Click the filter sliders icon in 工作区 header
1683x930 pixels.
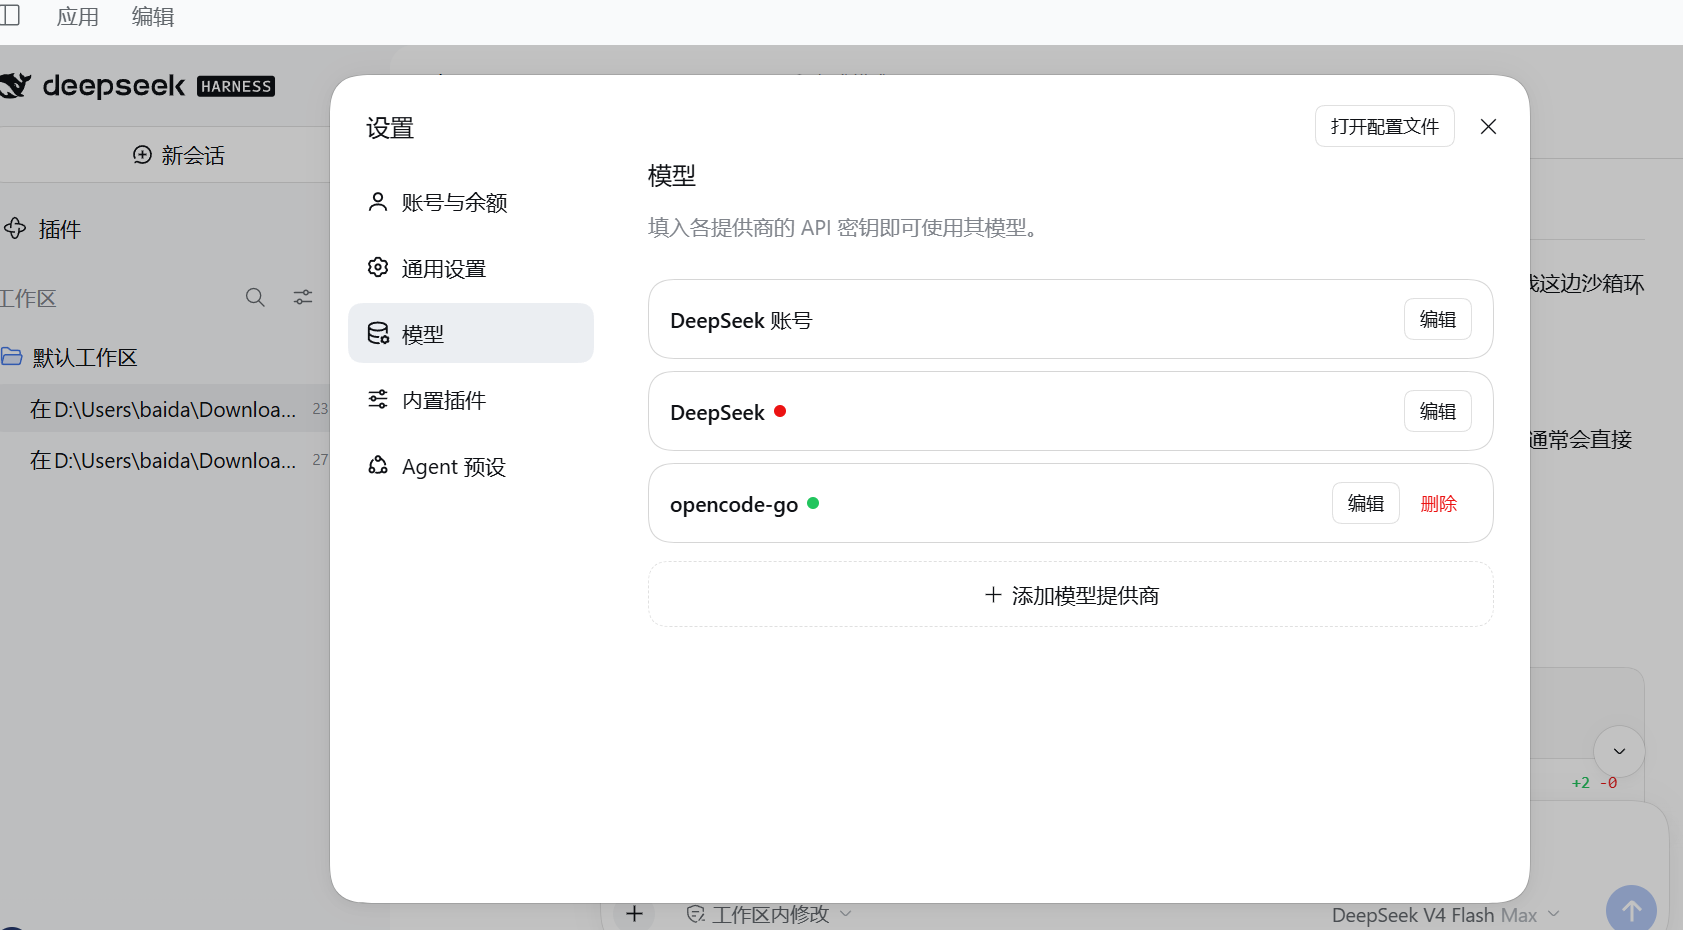[x=303, y=297]
